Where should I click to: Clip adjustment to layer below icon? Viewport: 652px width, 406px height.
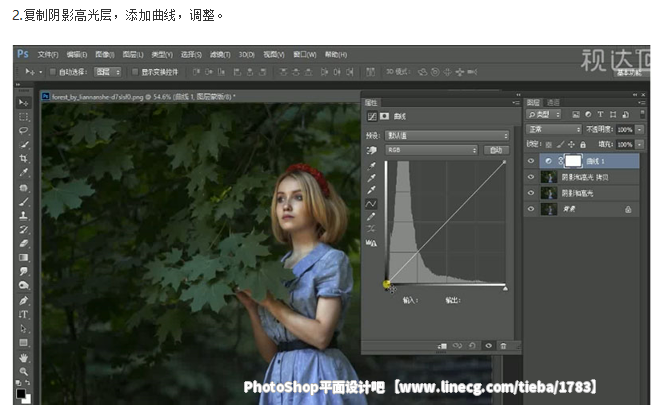click(x=442, y=346)
